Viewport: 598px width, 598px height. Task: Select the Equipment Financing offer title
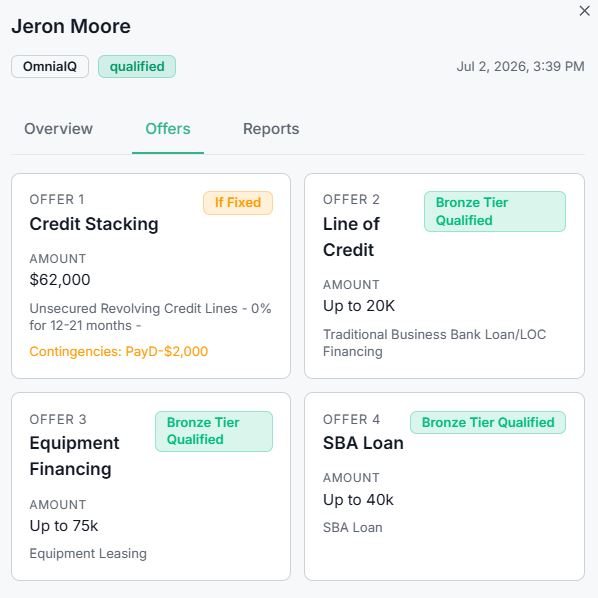pos(74,456)
